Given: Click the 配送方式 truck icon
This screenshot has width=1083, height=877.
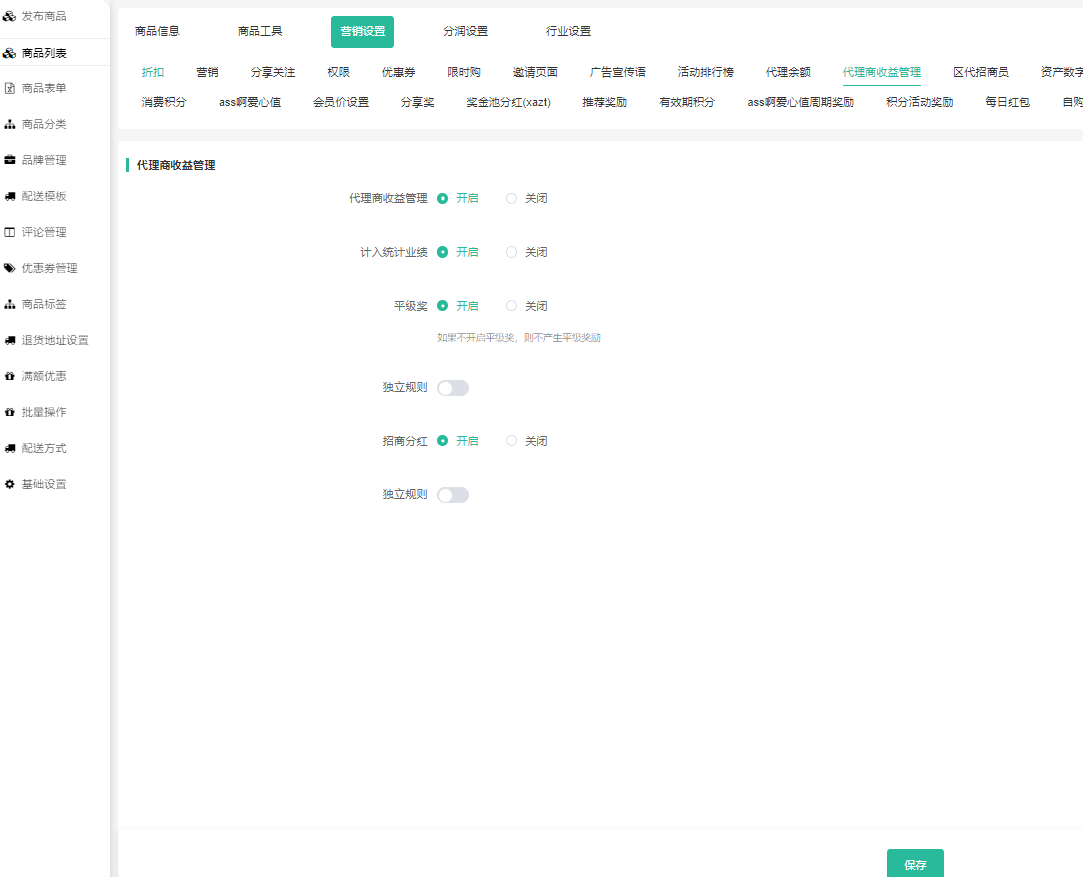Looking at the screenshot, I should tap(10, 448).
